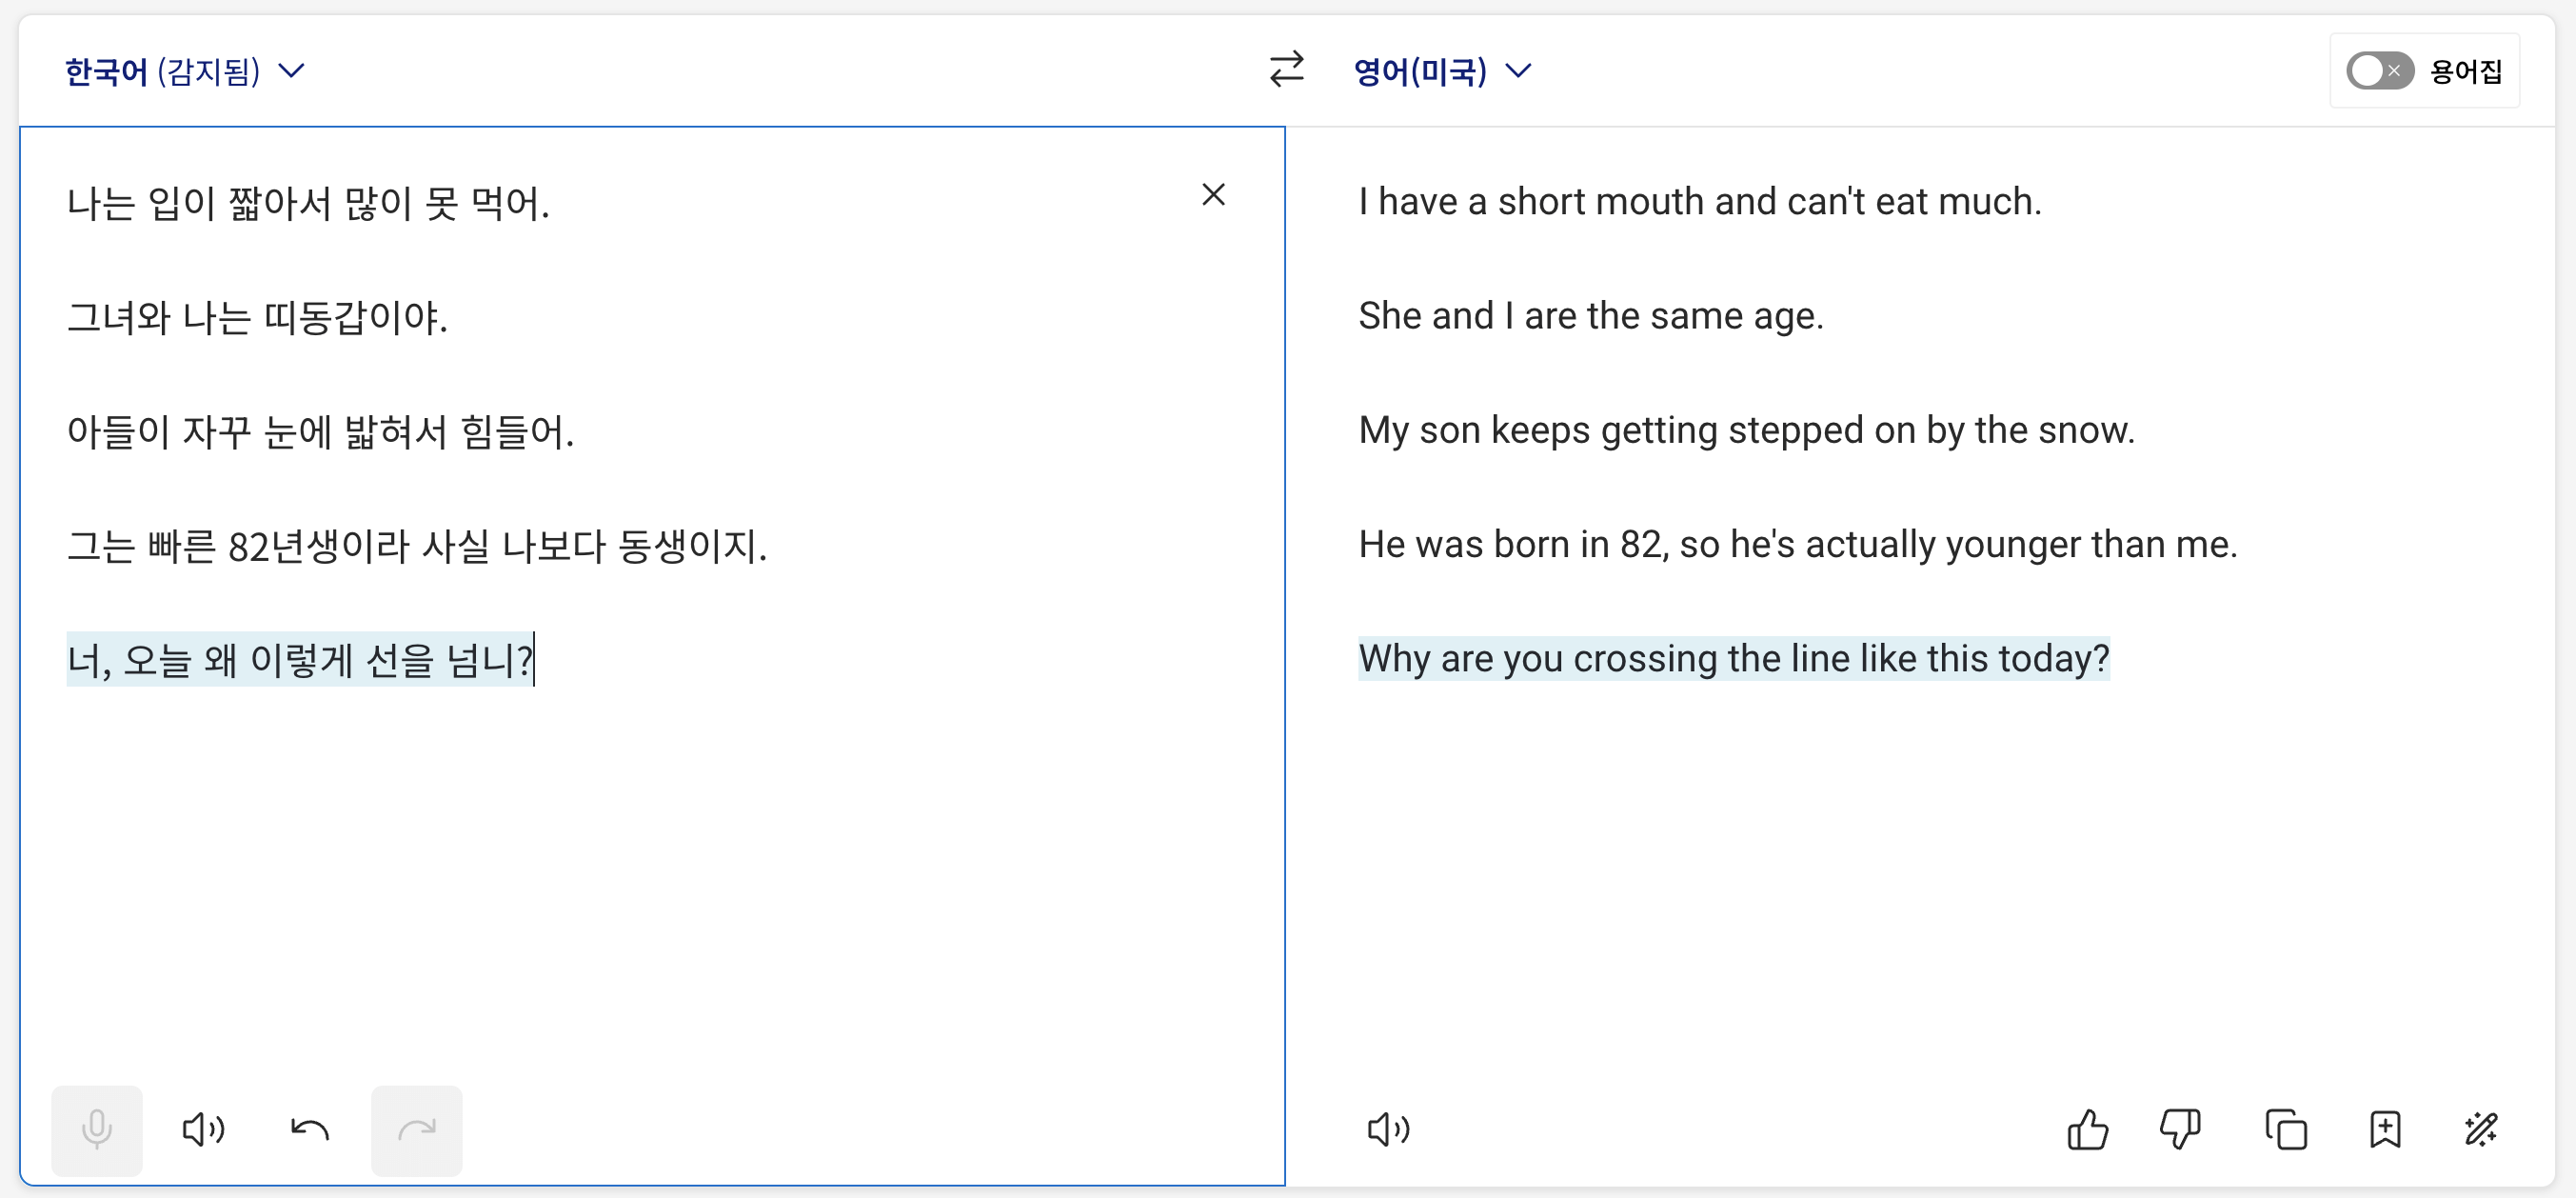Select translation 'She and I are the same age'
2576x1198 pixels.
coord(1590,316)
